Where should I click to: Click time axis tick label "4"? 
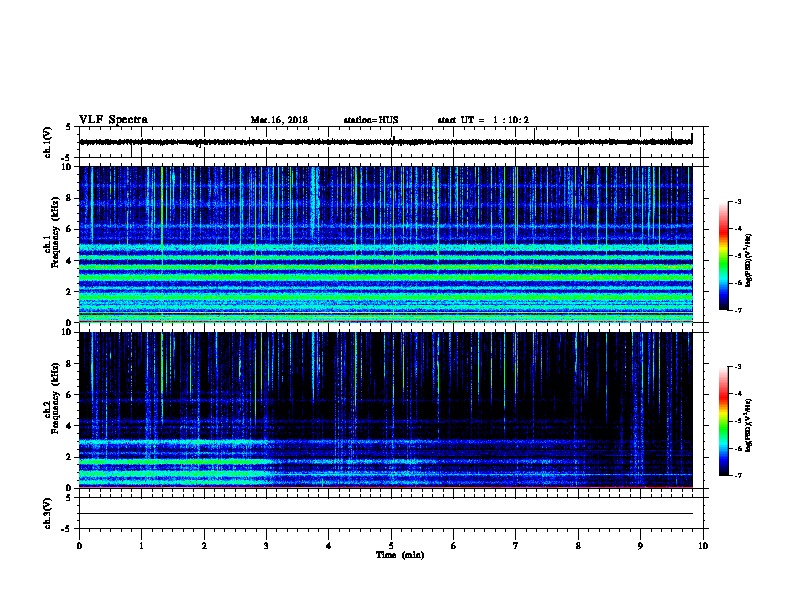click(328, 546)
